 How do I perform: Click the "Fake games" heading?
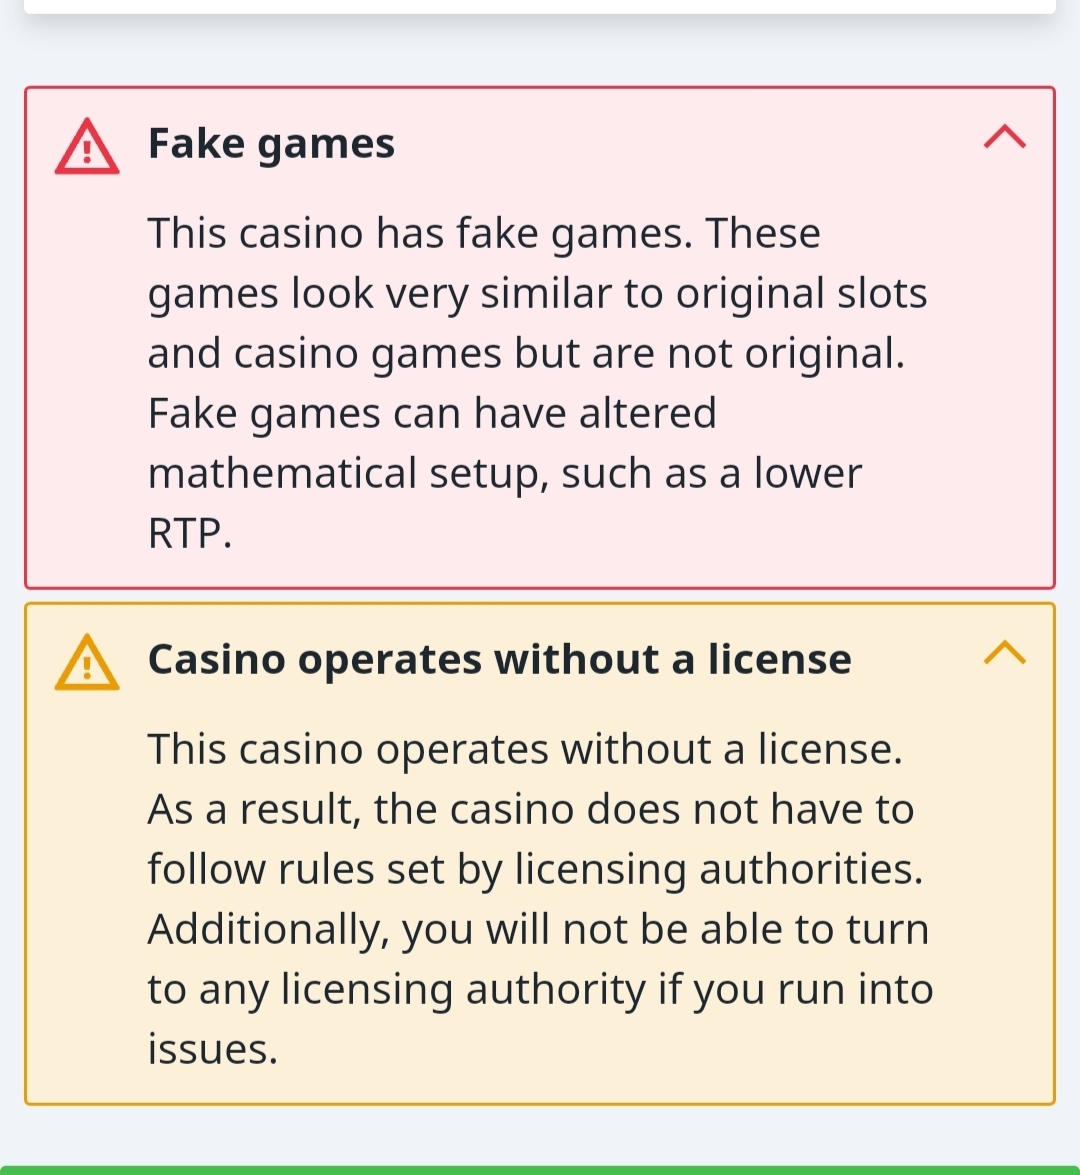(271, 144)
